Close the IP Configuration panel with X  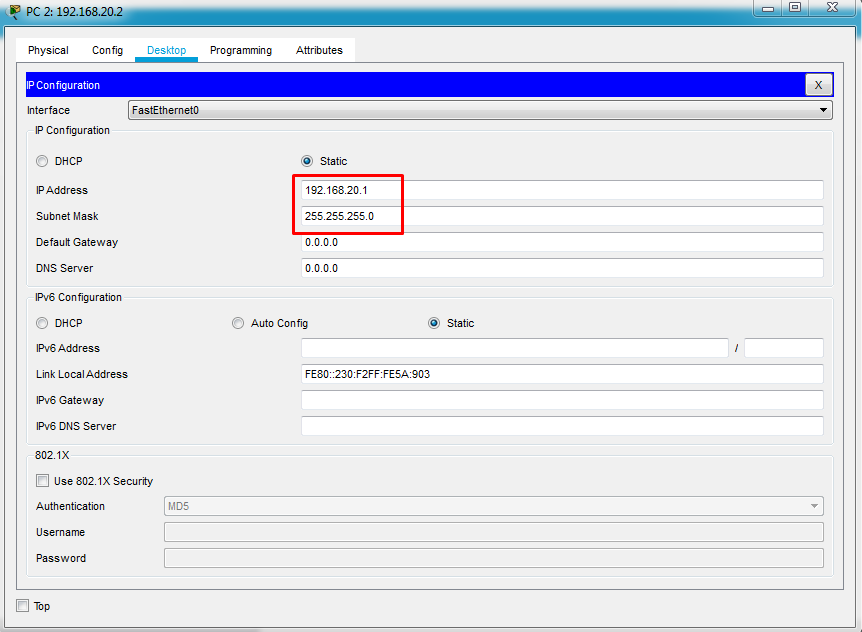coord(819,85)
